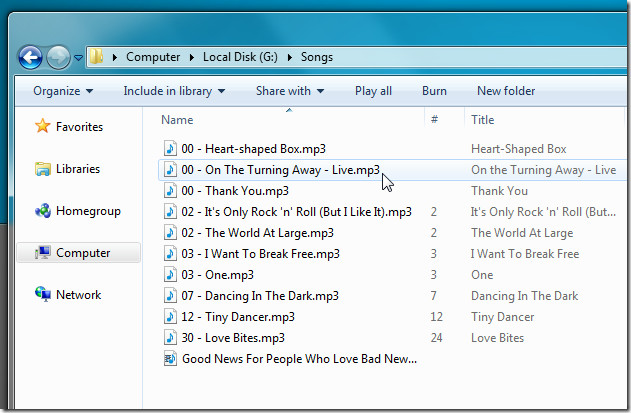Click music icon of On The Turning Away
Screen dimensions: 631x413
170,169
